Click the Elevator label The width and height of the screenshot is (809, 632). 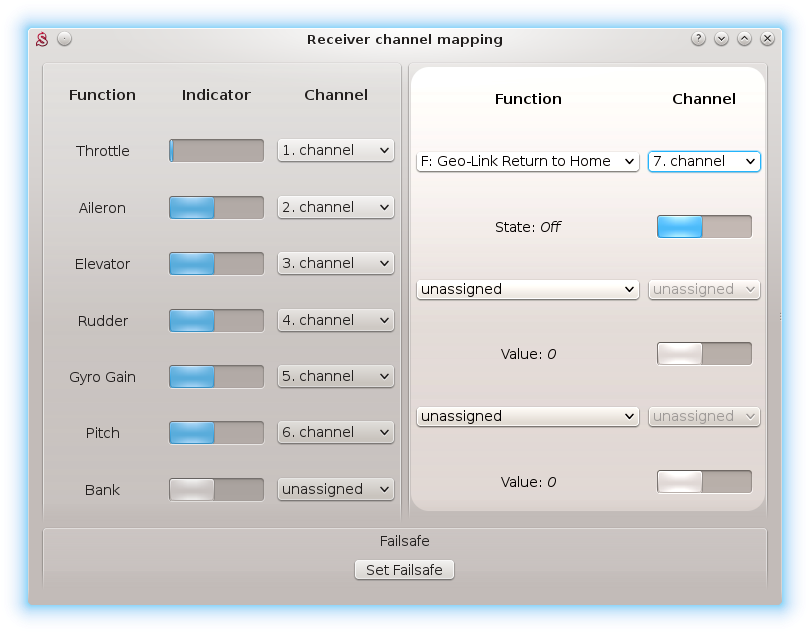102,264
